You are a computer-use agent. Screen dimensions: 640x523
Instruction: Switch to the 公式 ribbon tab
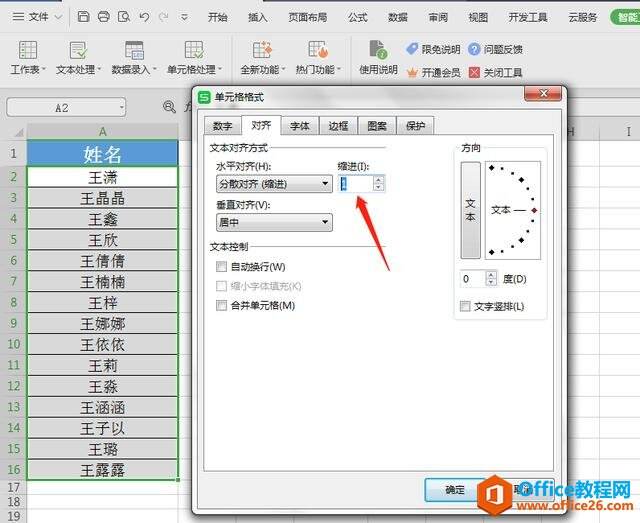click(x=358, y=17)
